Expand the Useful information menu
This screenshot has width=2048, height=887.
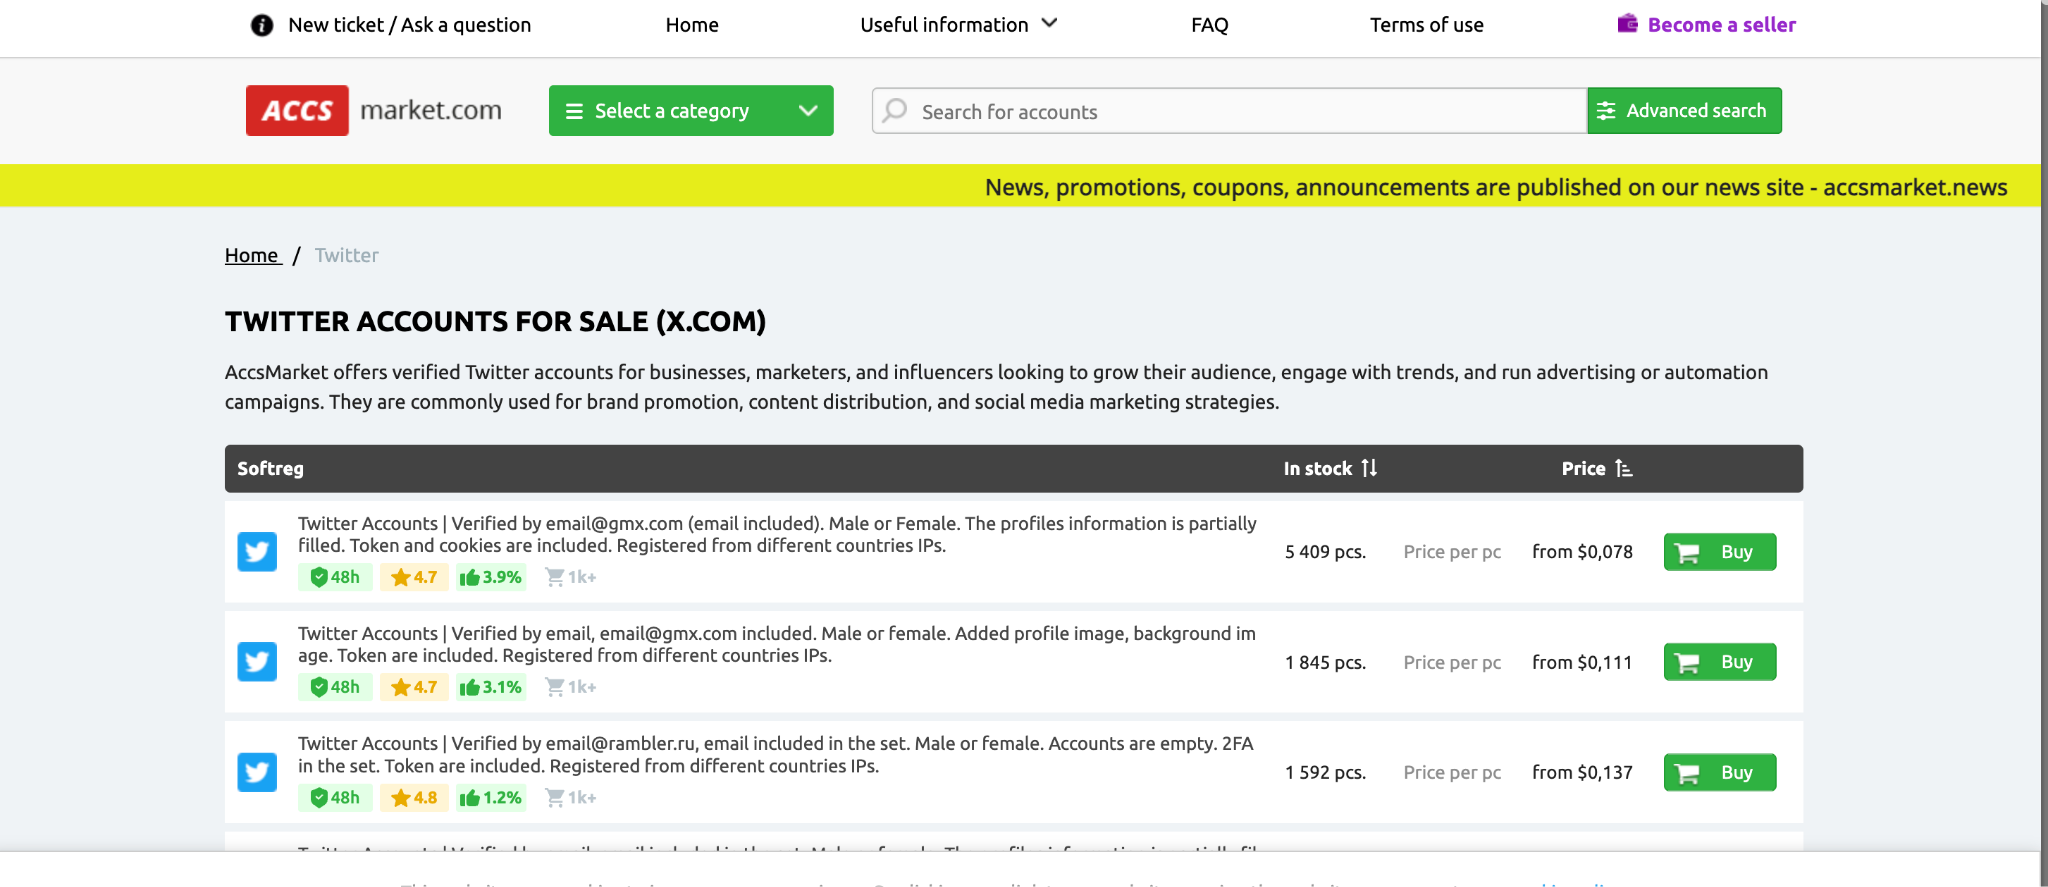[958, 25]
